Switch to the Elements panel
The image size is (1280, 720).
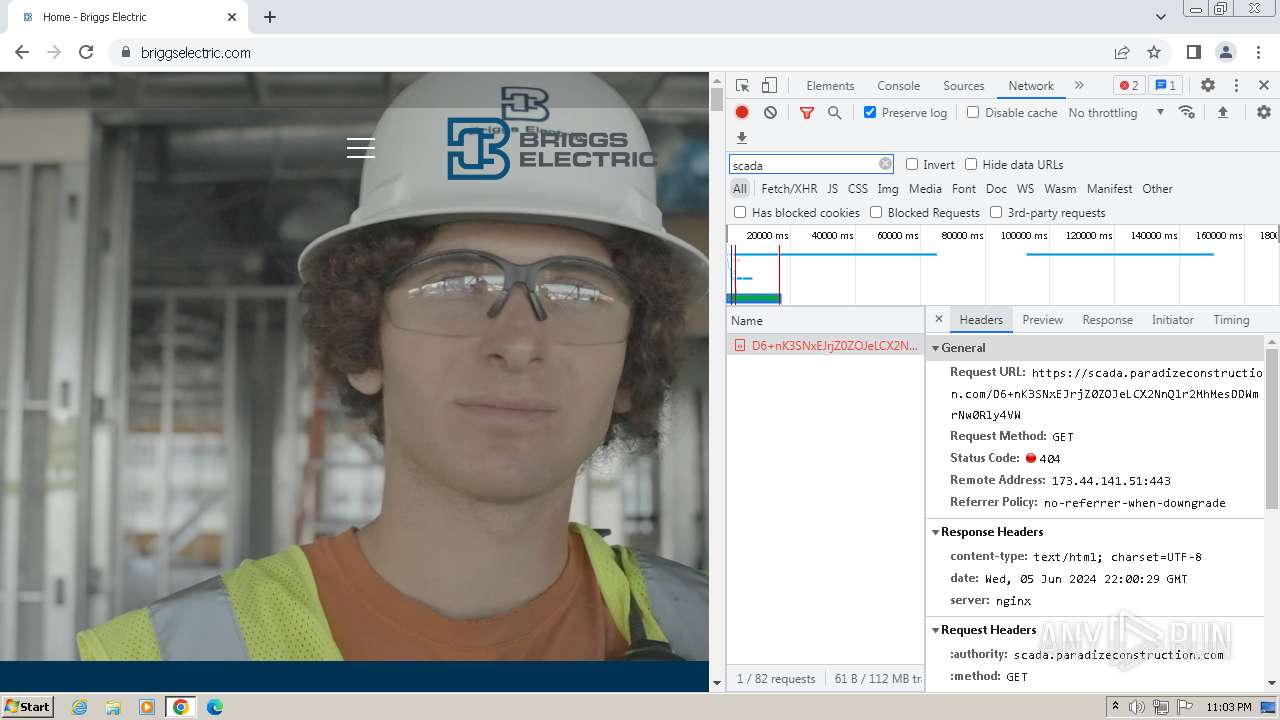830,86
